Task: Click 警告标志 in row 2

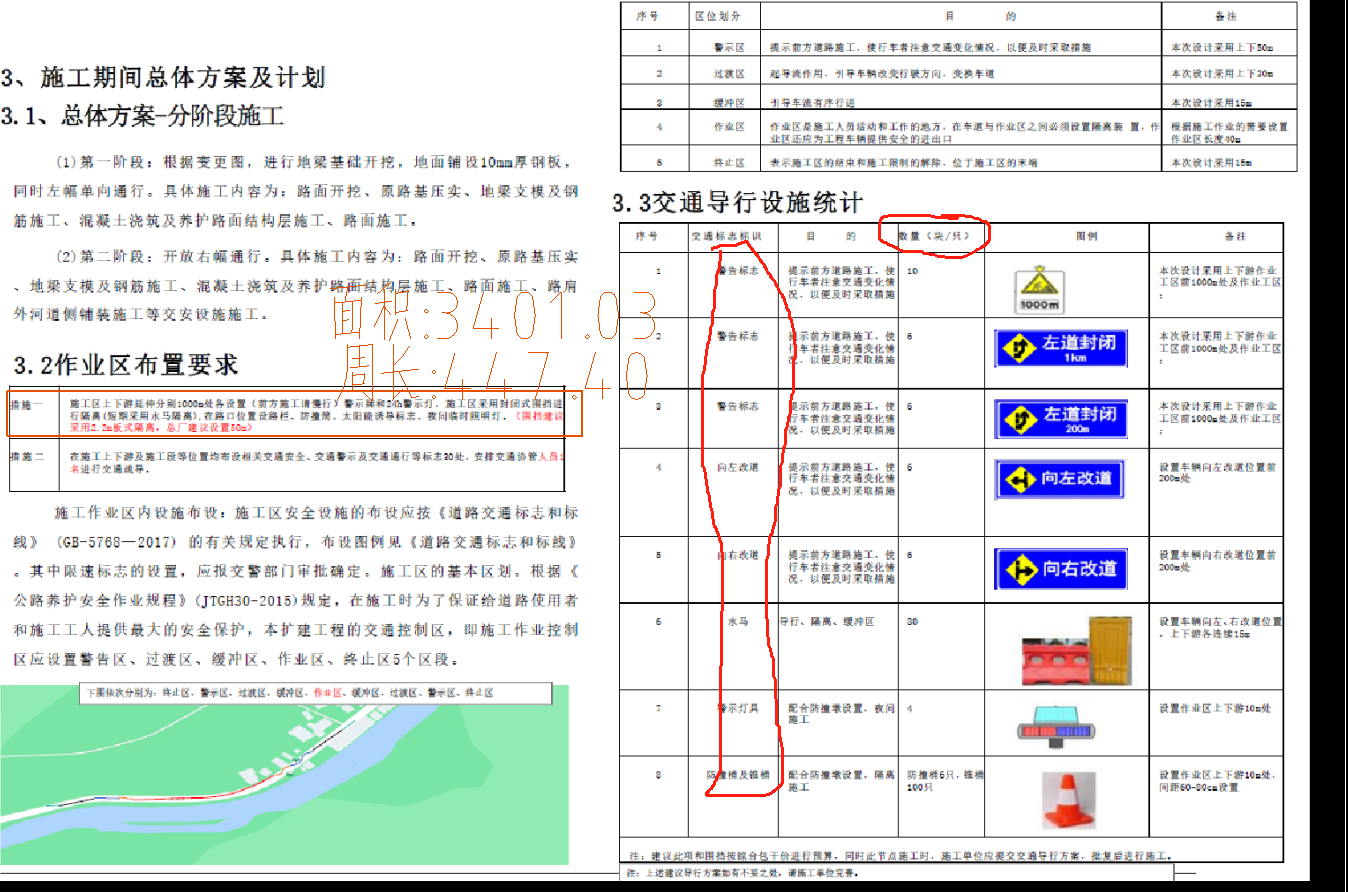Action: 738,336
